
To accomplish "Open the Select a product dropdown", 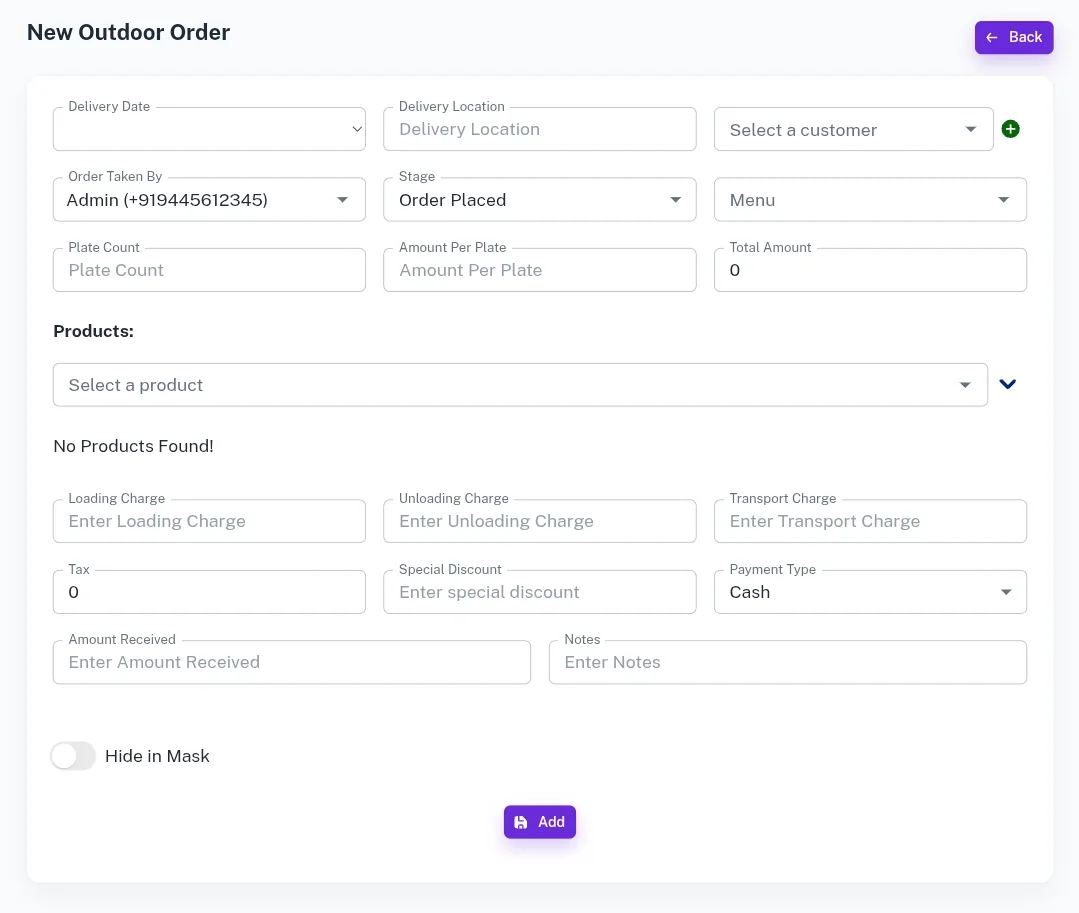I will (x=520, y=385).
